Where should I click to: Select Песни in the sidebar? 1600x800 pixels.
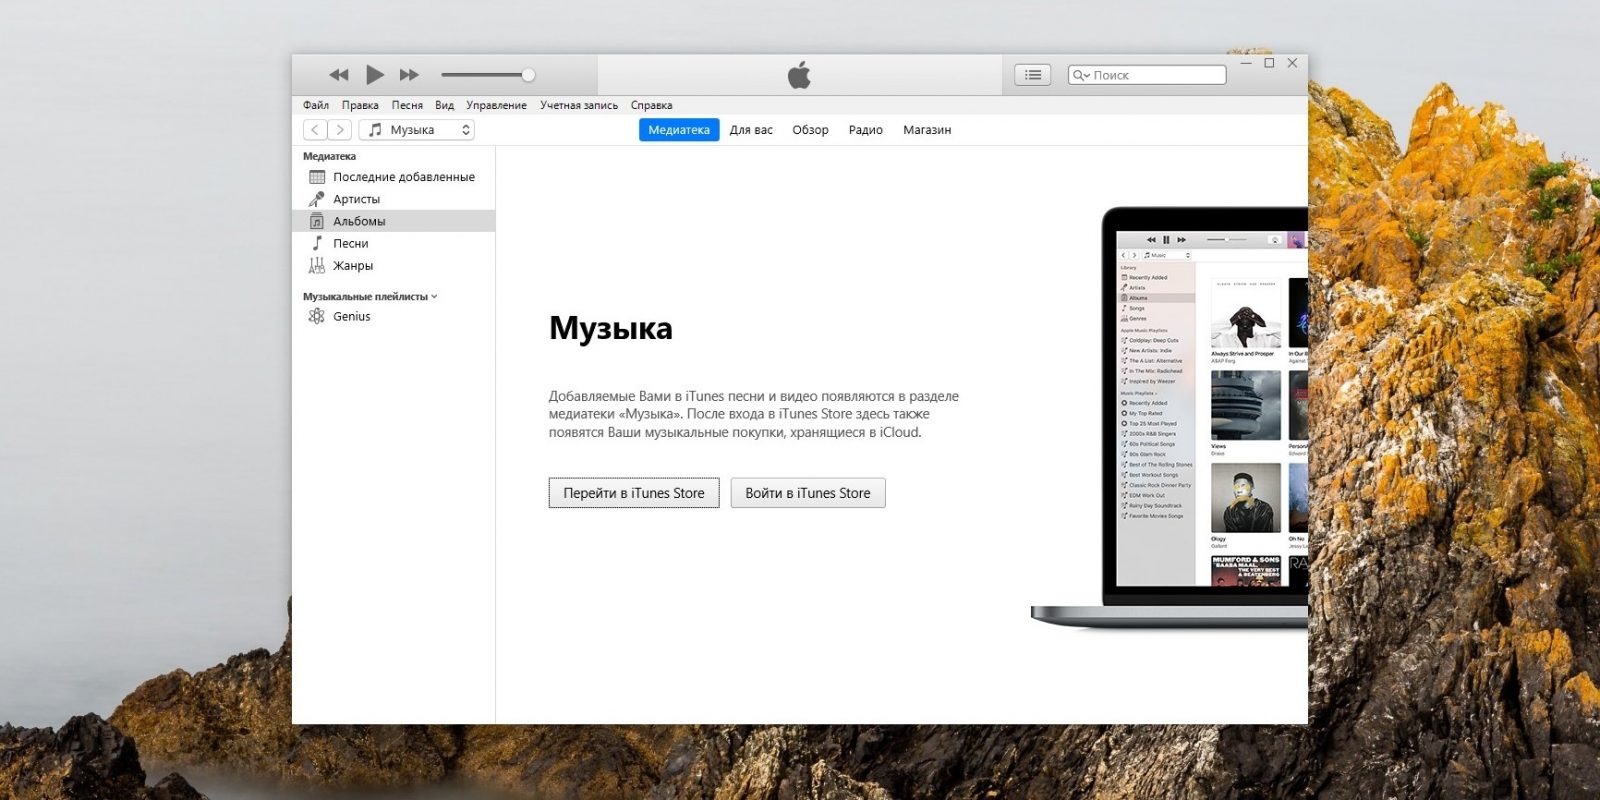pyautogui.click(x=393, y=243)
